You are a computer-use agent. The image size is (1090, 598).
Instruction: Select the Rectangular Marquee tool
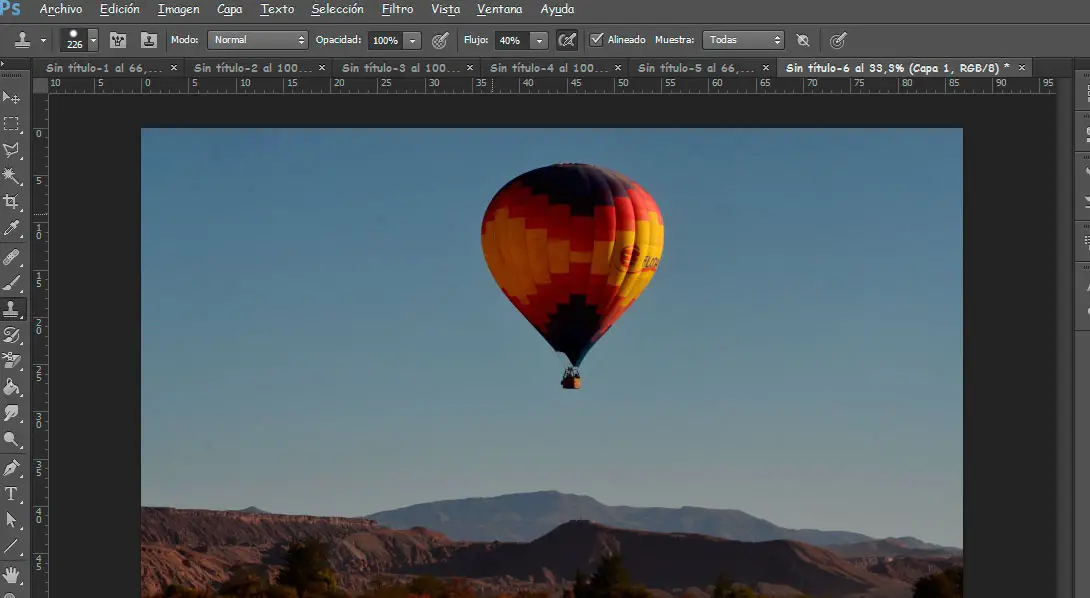coord(12,124)
